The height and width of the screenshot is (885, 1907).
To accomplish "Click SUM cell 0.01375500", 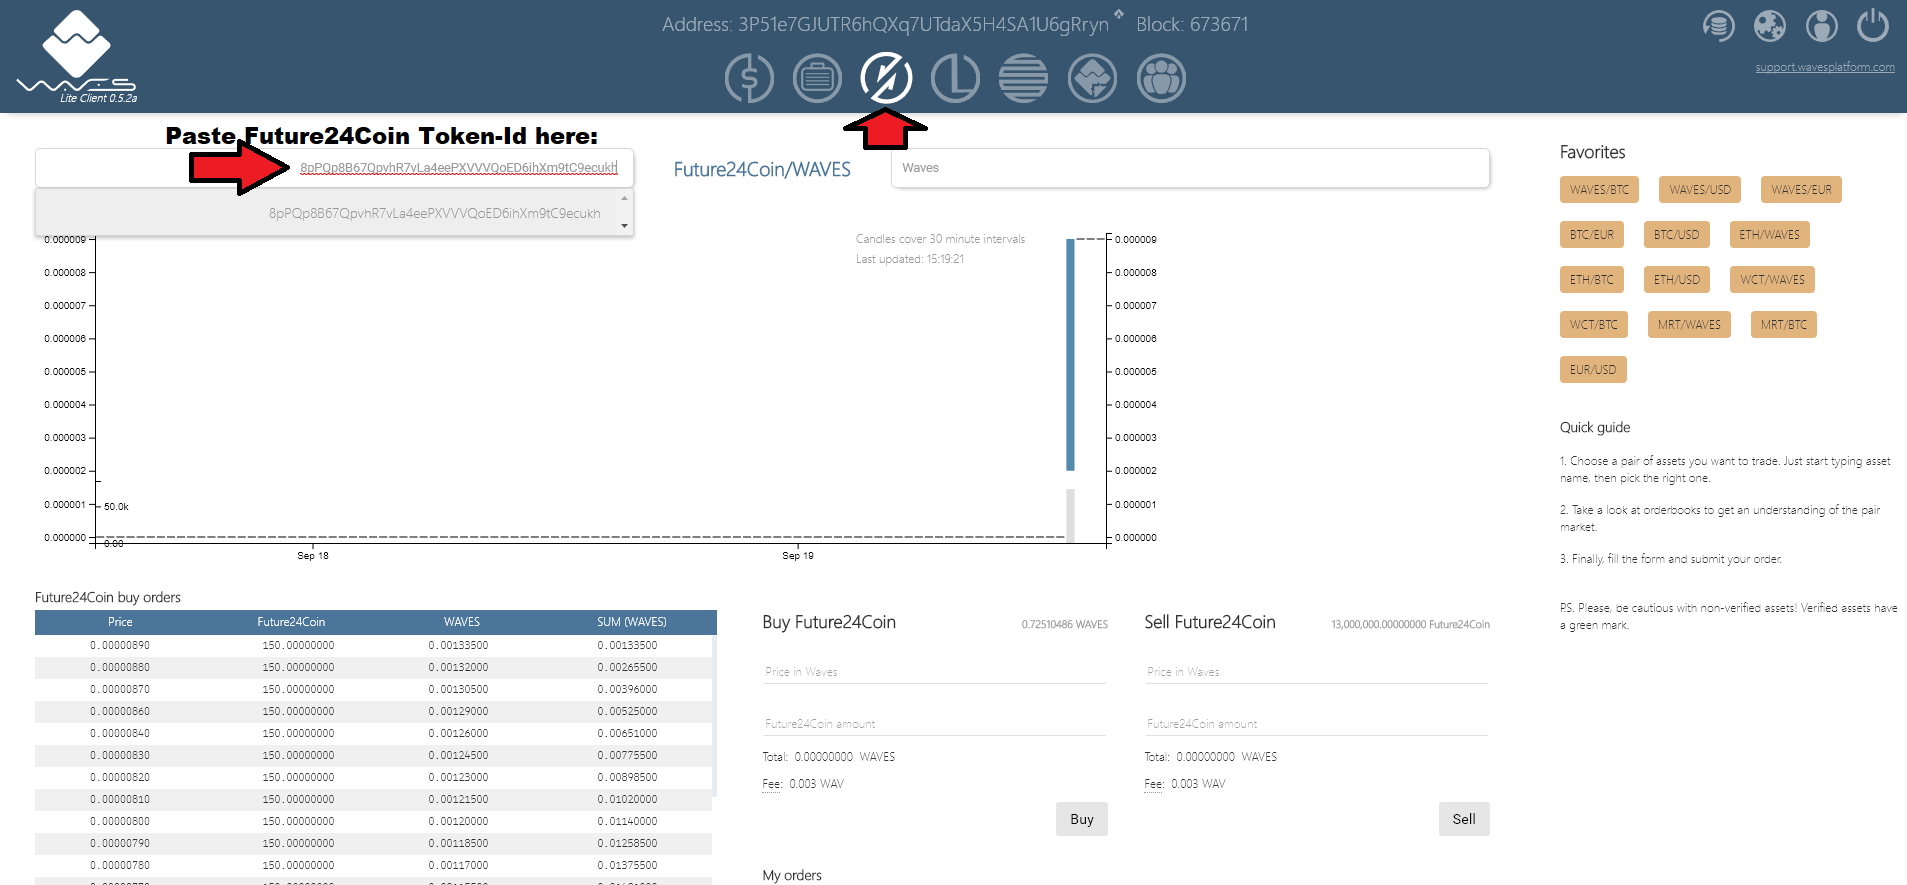I will [628, 865].
